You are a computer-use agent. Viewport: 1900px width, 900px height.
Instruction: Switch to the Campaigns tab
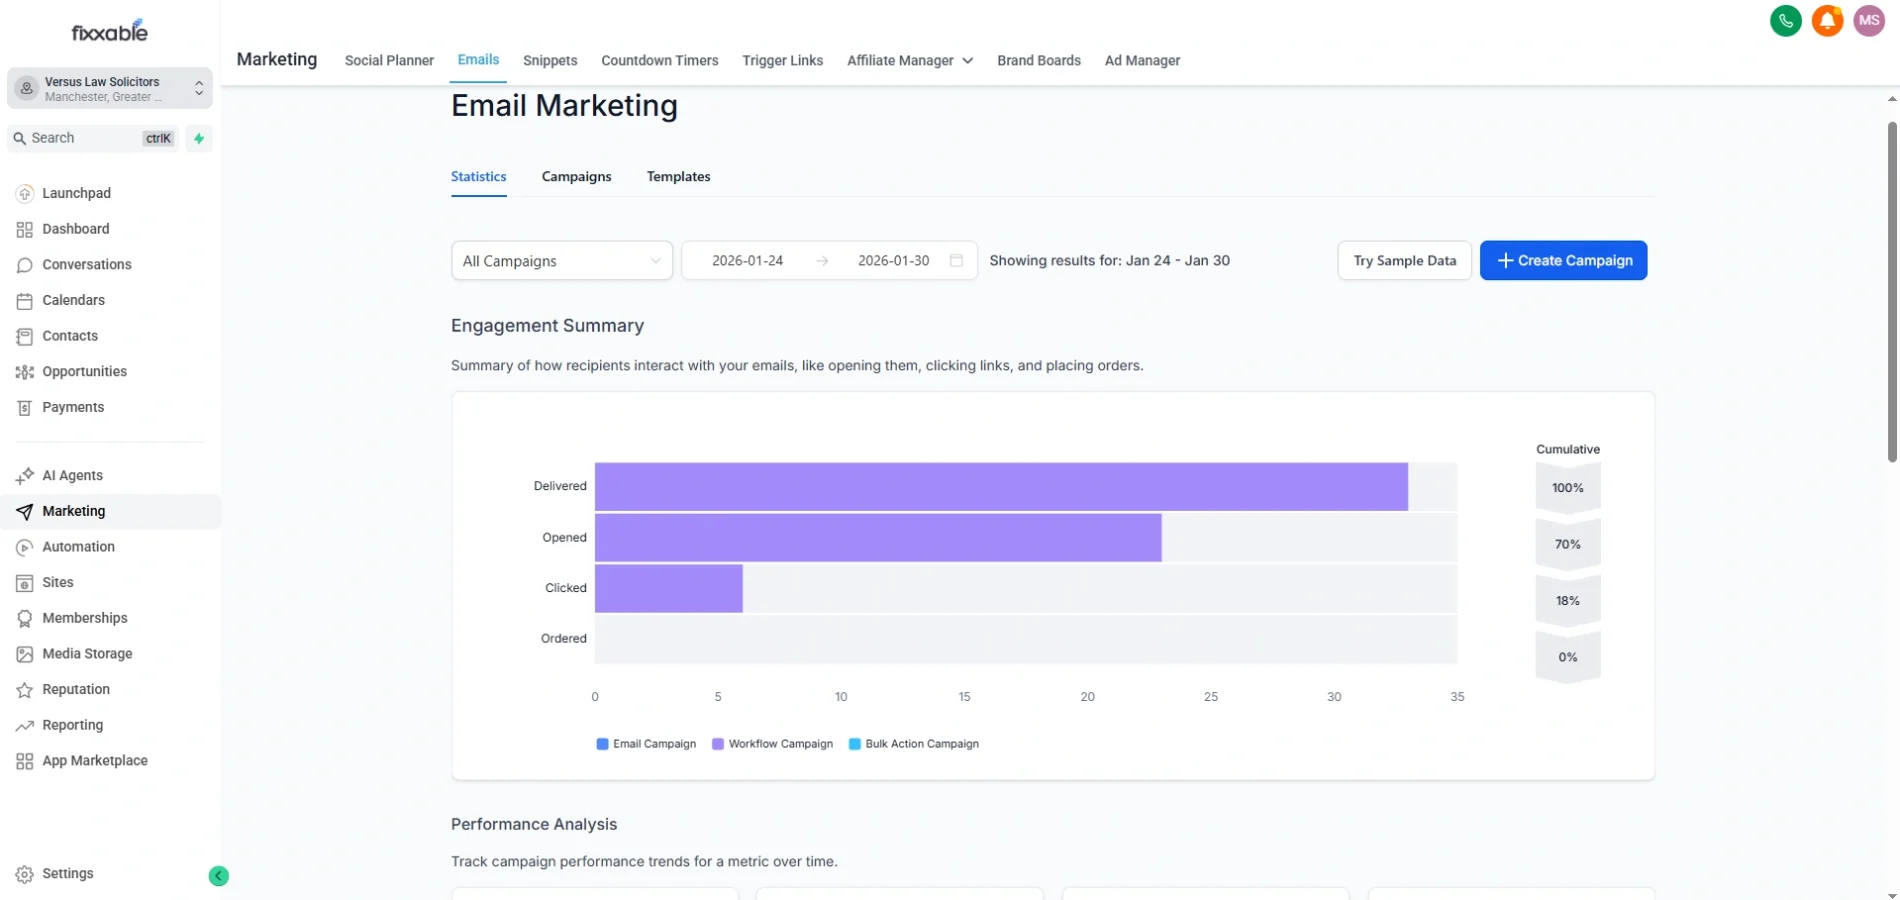[576, 177]
